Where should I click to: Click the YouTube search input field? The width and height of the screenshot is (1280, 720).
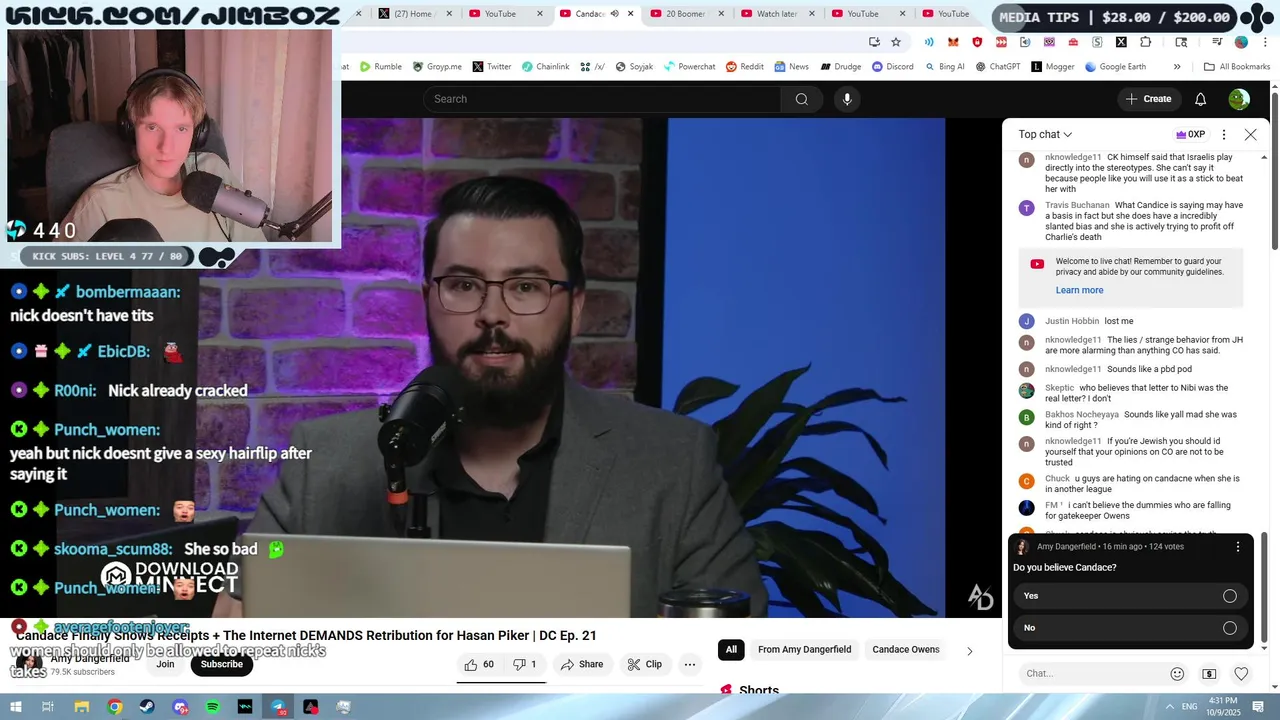point(602,99)
